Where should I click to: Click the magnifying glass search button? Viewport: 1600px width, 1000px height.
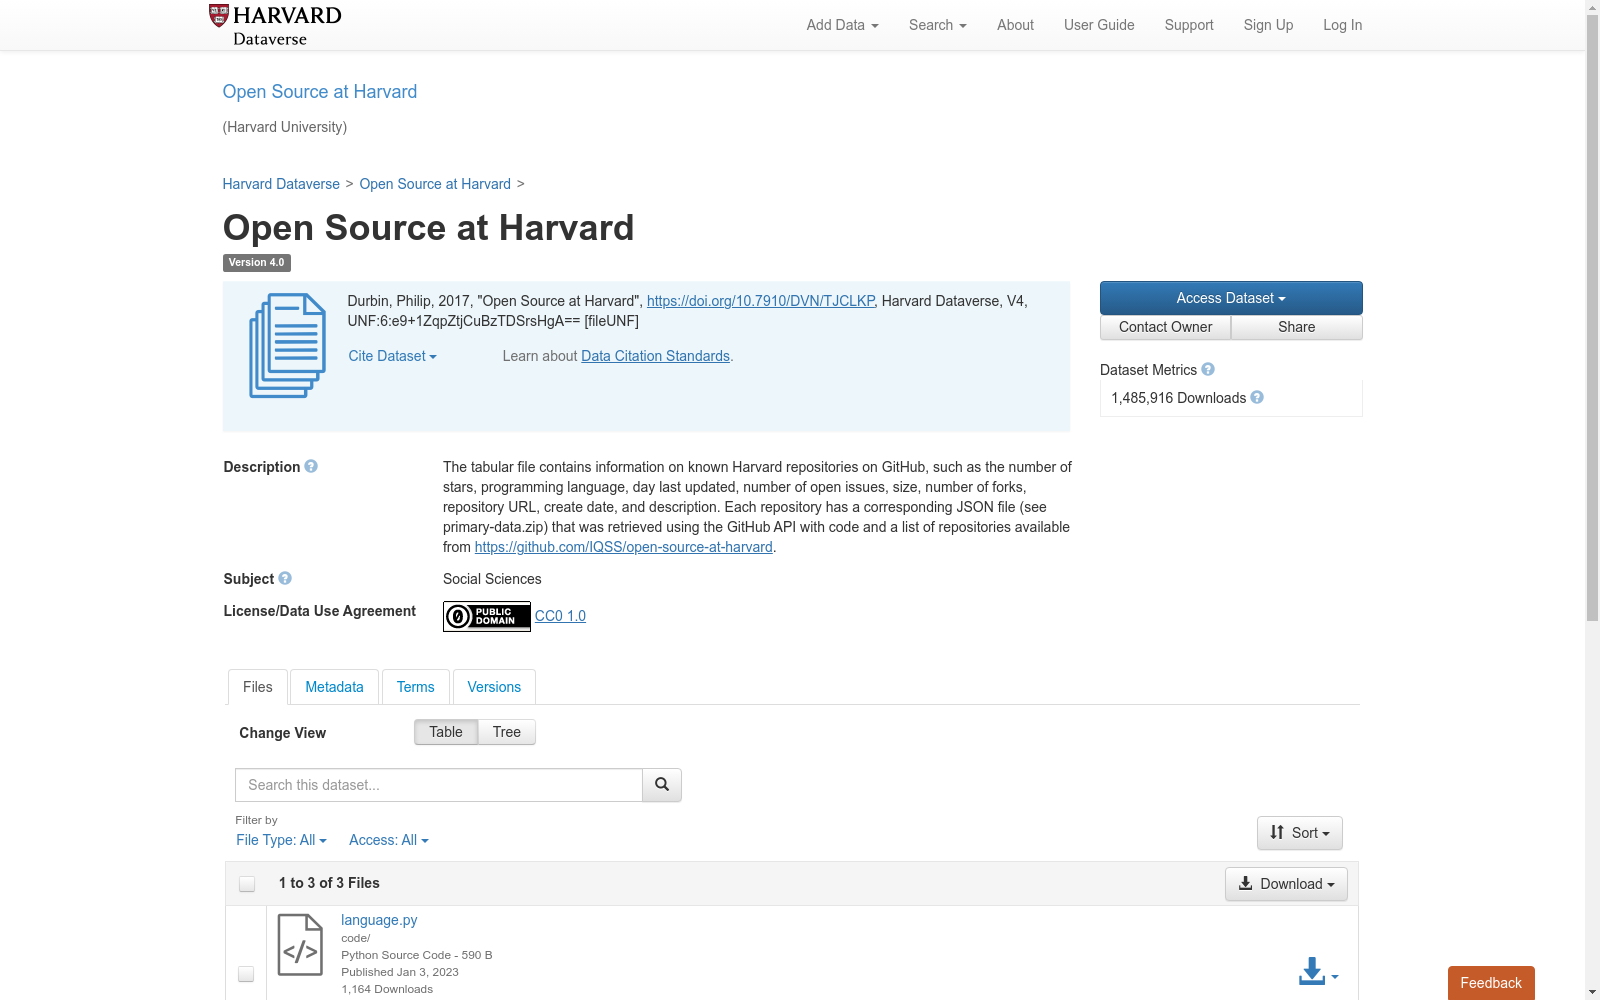[x=662, y=785]
